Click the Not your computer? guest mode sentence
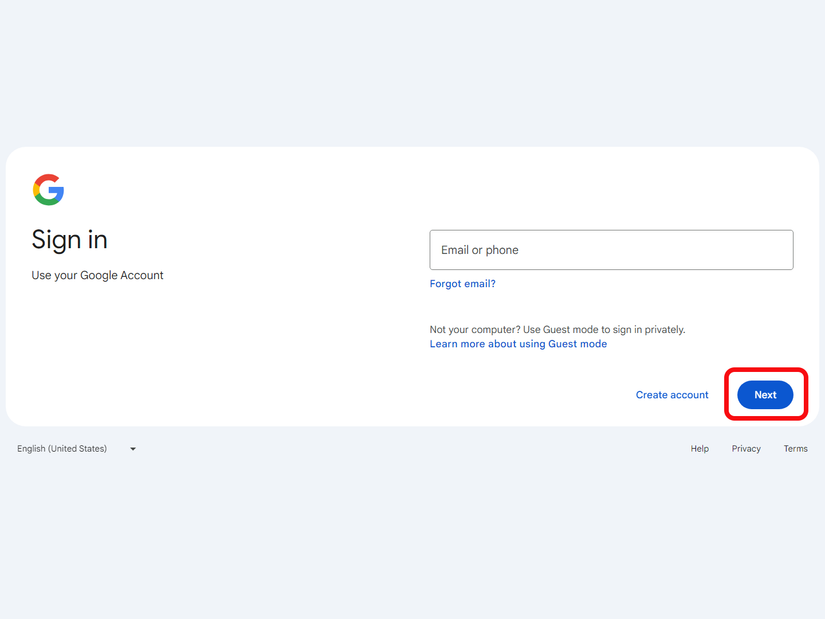 click(x=557, y=329)
